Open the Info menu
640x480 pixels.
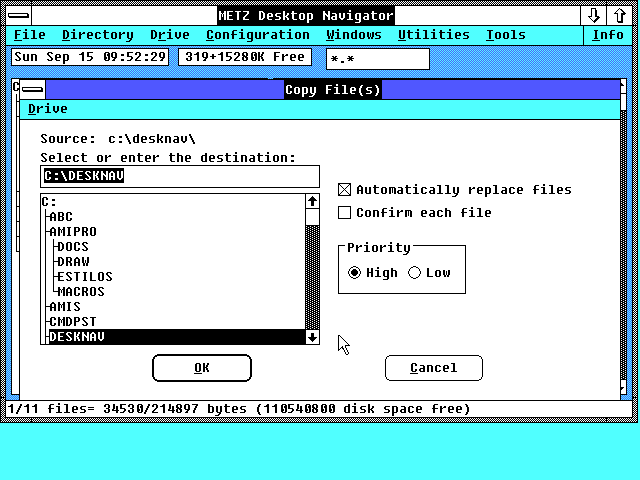pos(608,35)
